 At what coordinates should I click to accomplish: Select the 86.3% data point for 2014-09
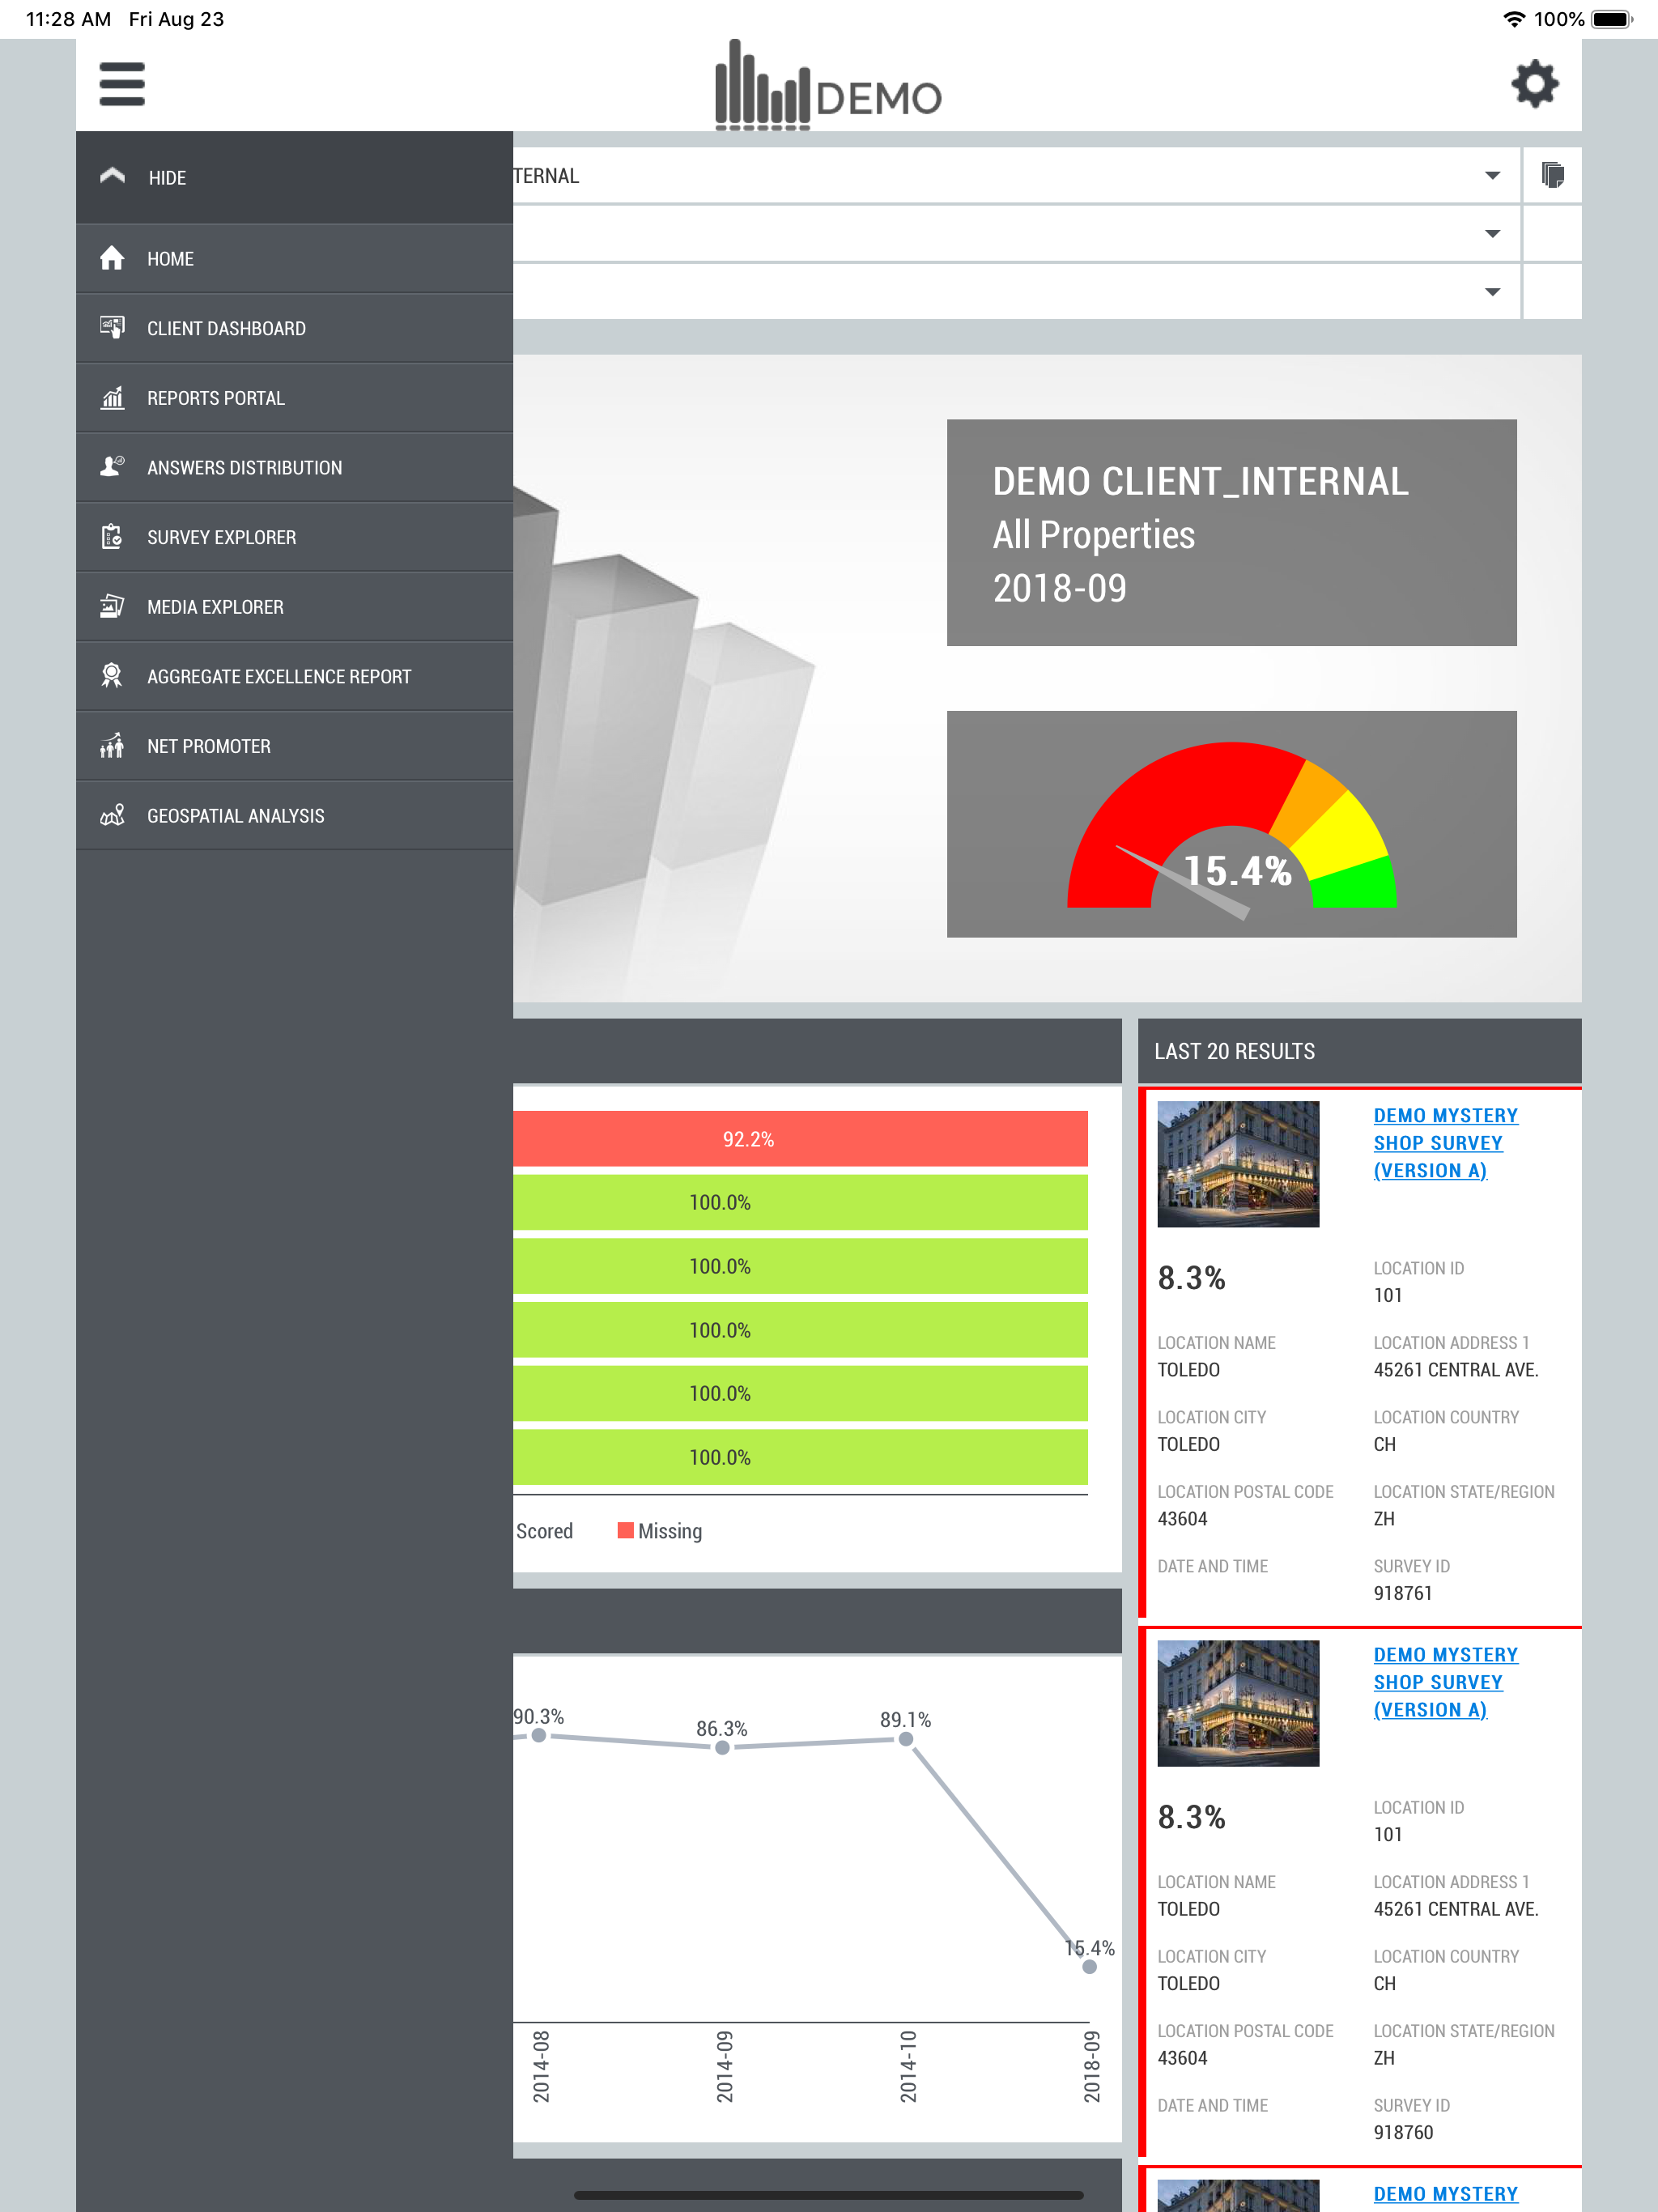(722, 1747)
